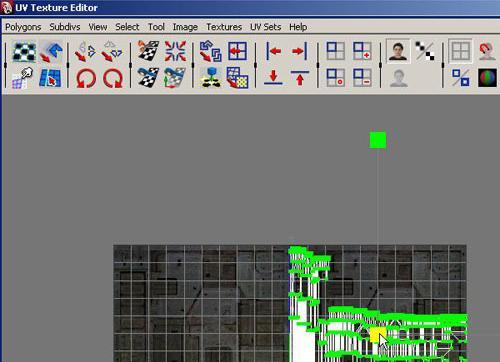This screenshot has height=362, width=500.
Task: Click the yellow highlighted UV point
Action: tap(378, 335)
